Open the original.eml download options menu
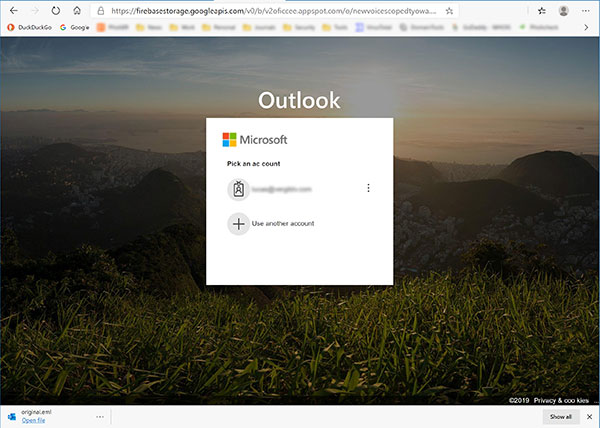Screen dimensions: 600x428 [100, 417]
